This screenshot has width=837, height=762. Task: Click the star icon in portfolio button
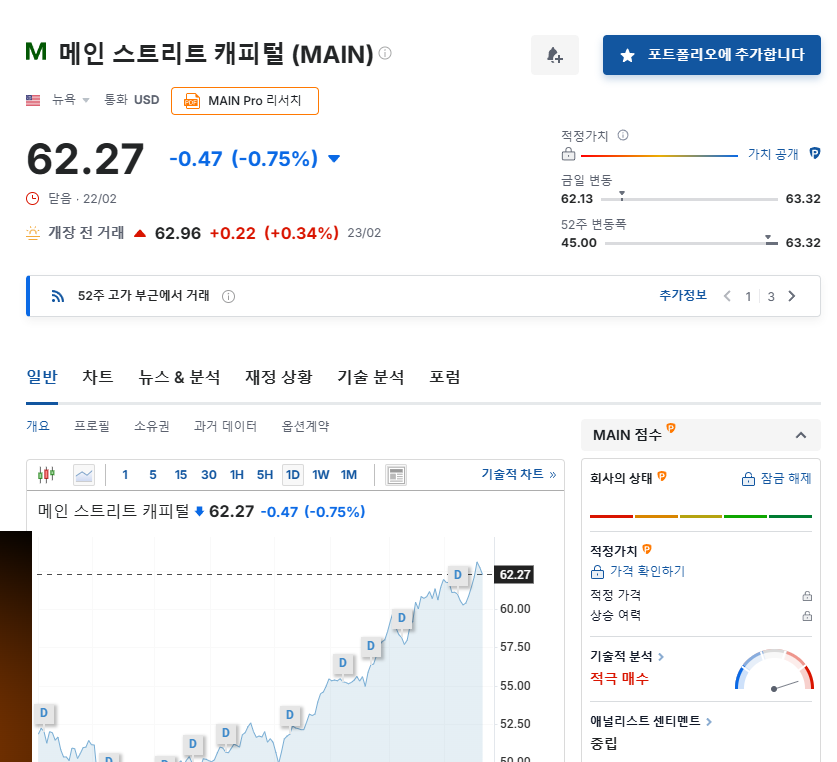(x=627, y=55)
